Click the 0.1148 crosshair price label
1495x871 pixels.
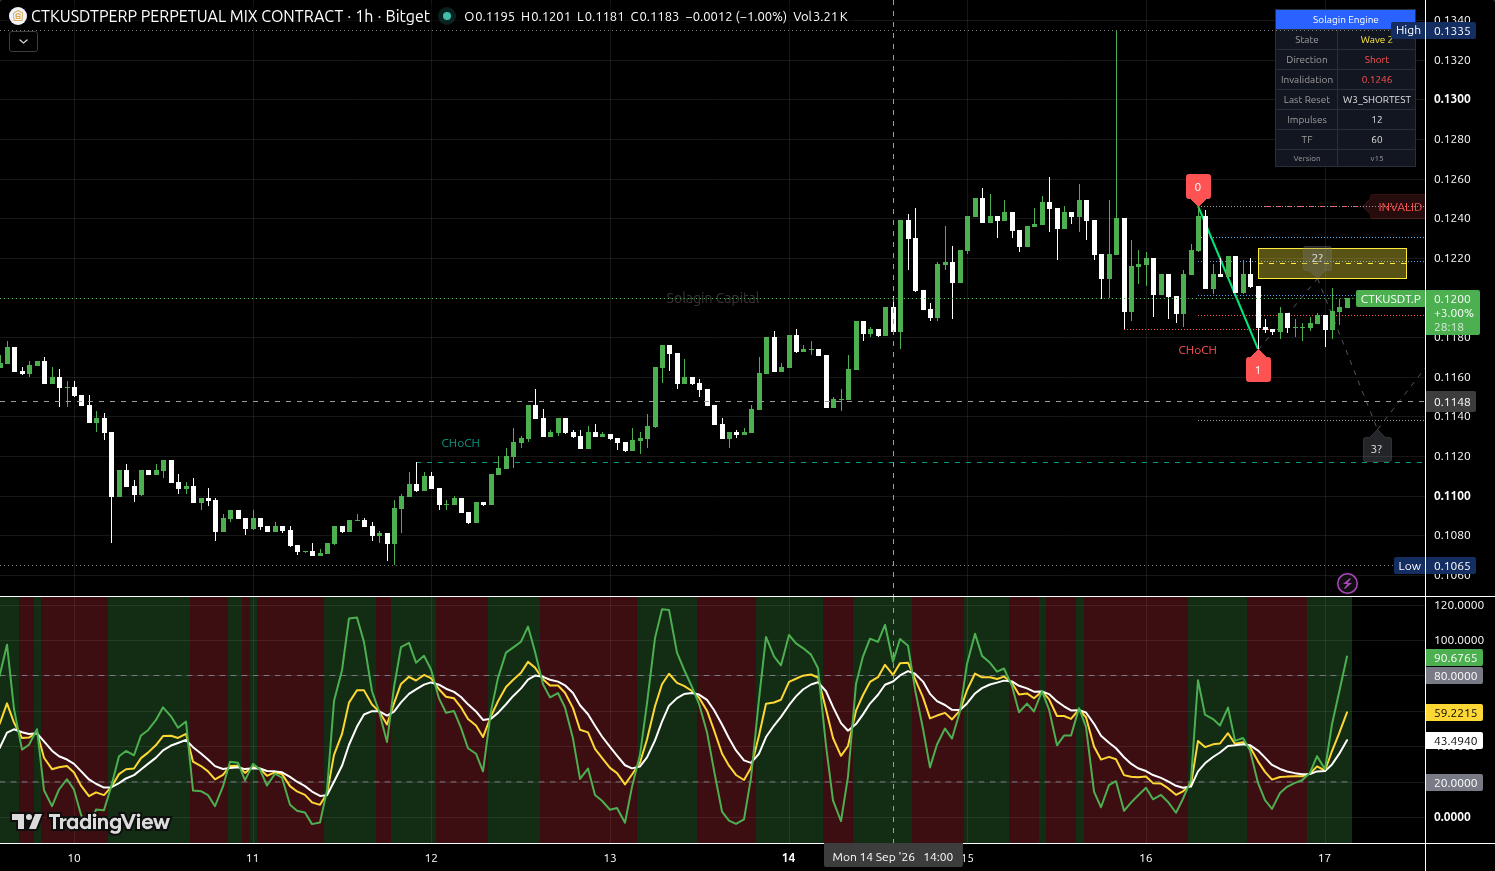click(x=1452, y=402)
